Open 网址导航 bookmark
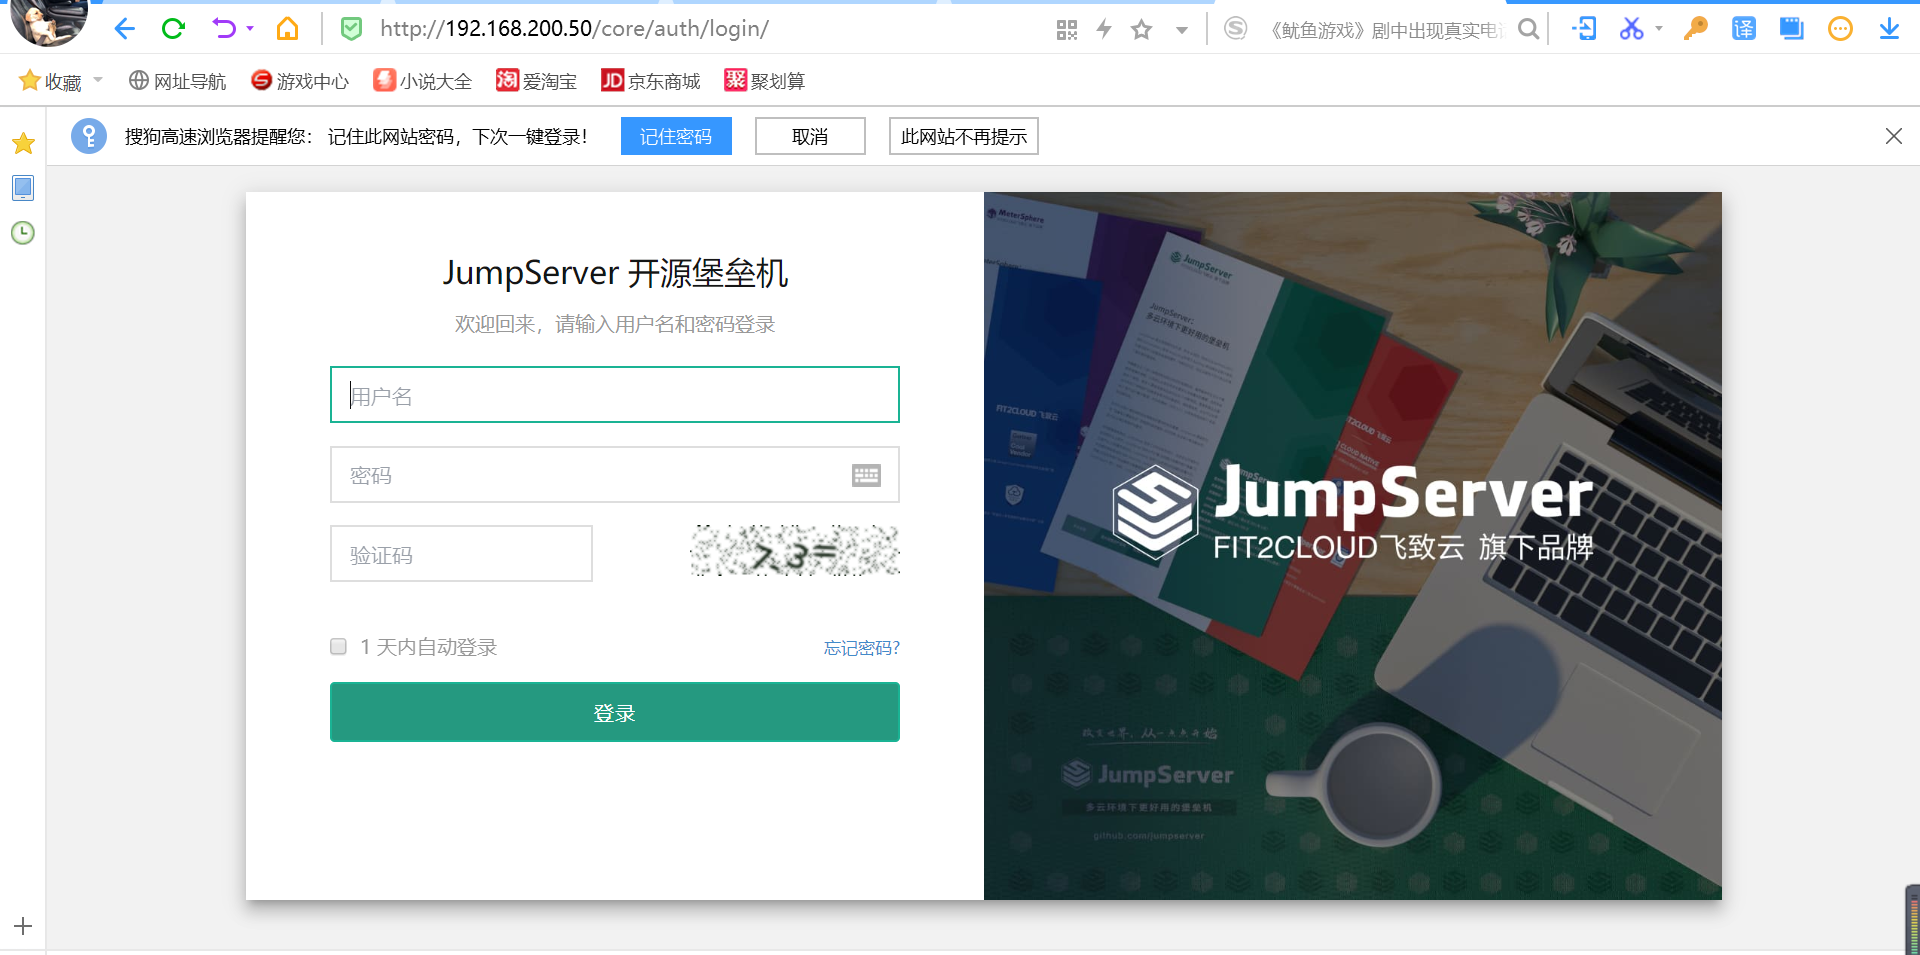Viewport: 1920px width, 955px height. (x=177, y=81)
